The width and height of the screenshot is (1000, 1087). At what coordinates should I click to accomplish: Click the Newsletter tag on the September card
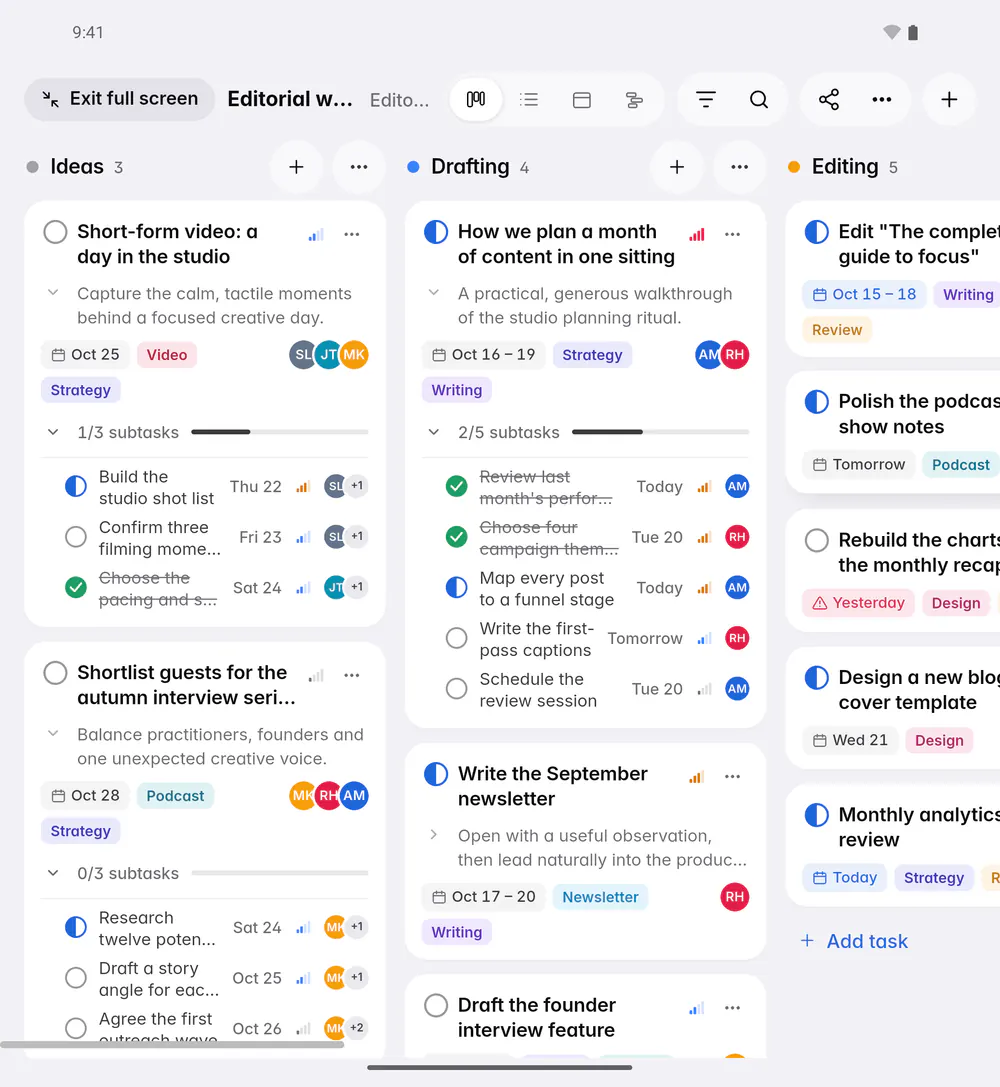click(x=600, y=897)
